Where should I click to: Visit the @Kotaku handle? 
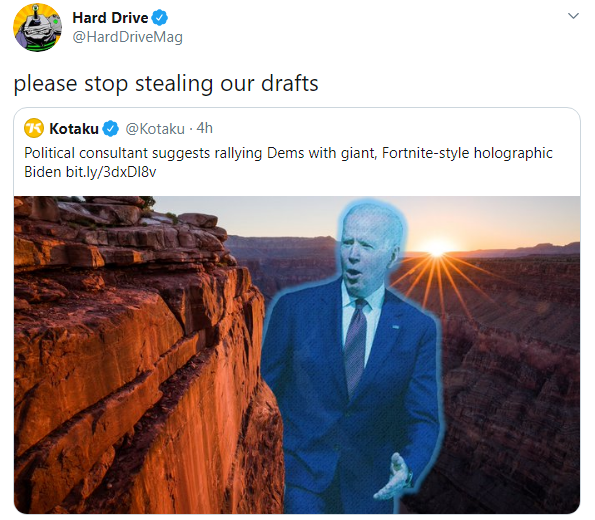tap(155, 129)
